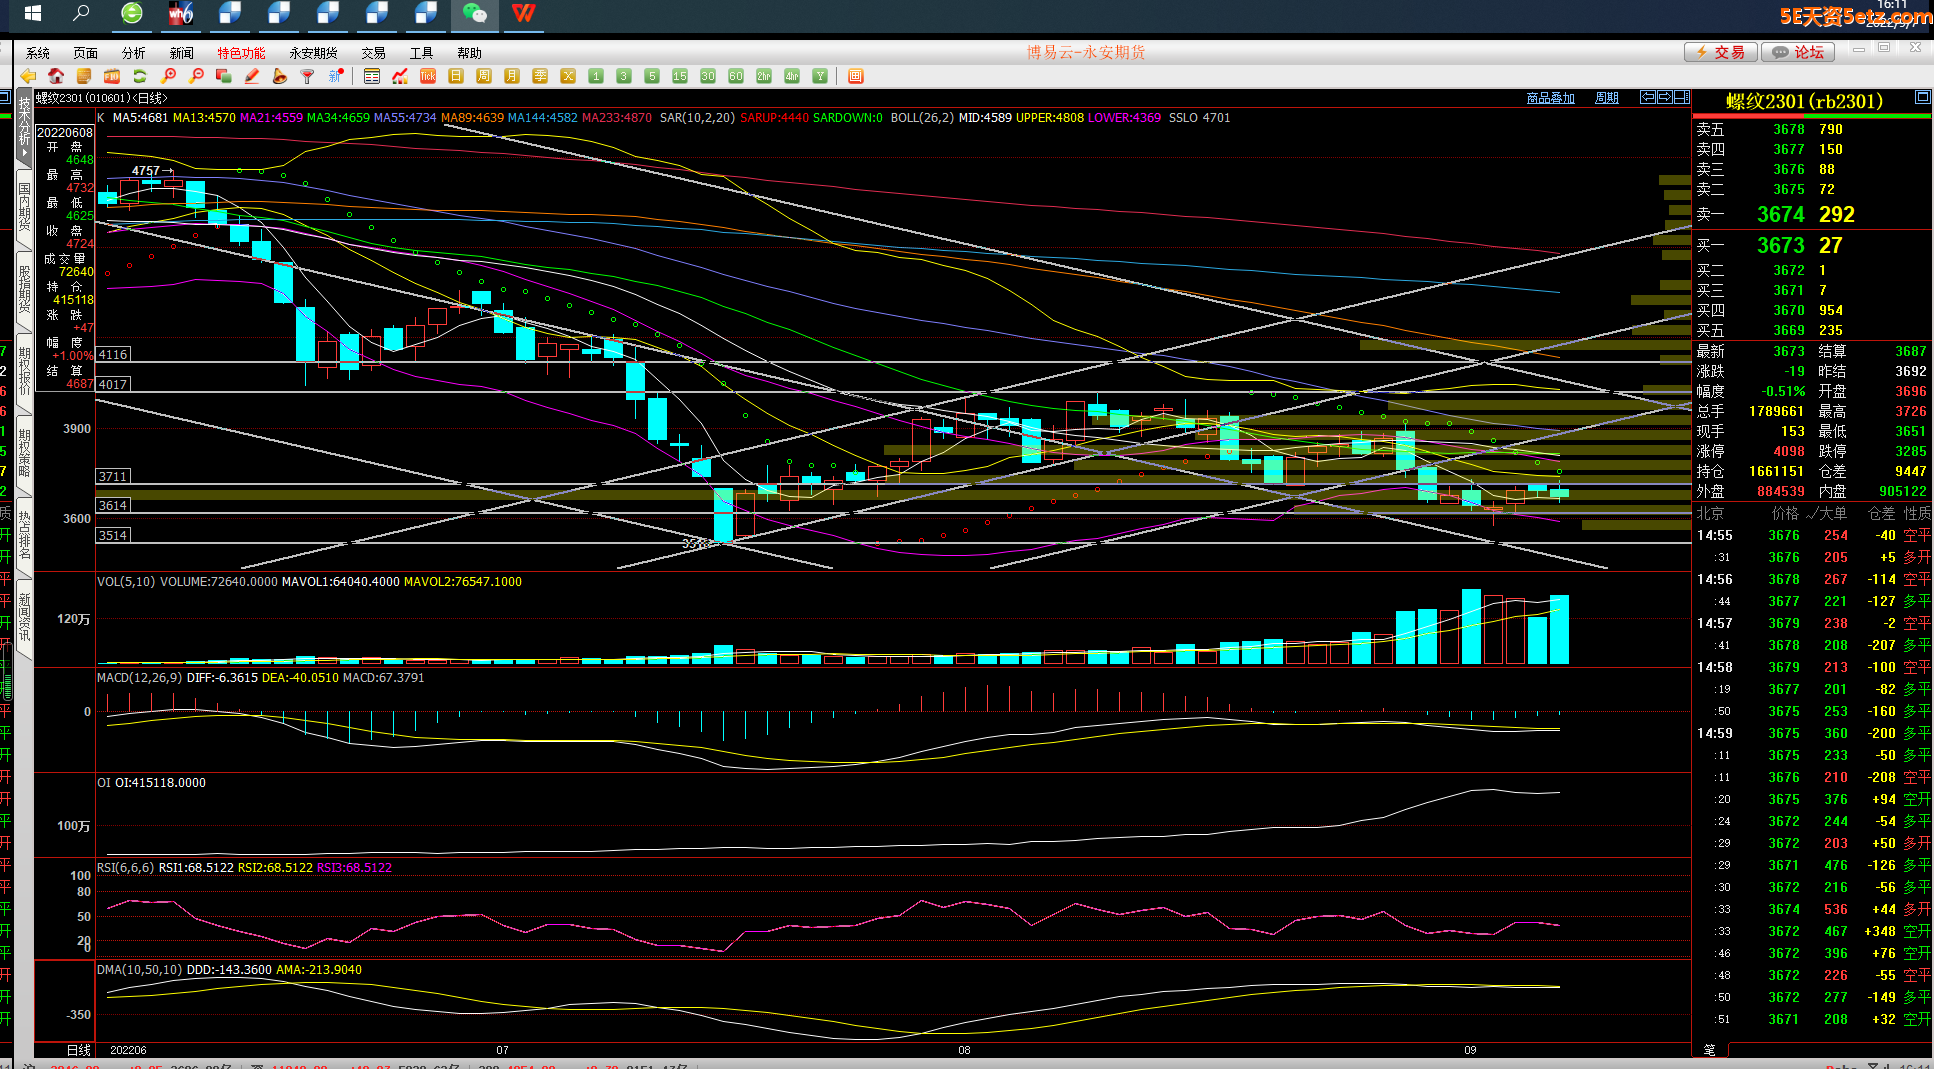Open the 新闻 menu
Viewport: 1934px width, 1069px height.
[x=182, y=53]
